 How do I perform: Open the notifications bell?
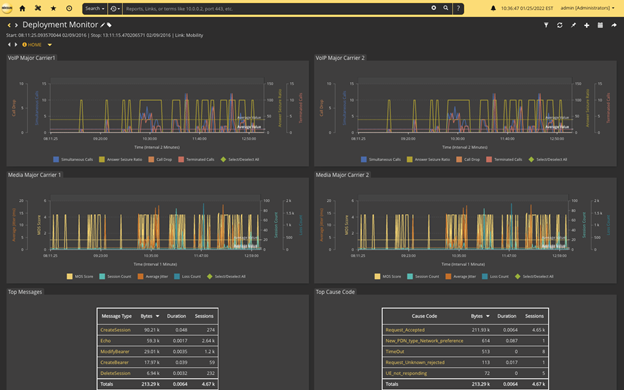(493, 8)
